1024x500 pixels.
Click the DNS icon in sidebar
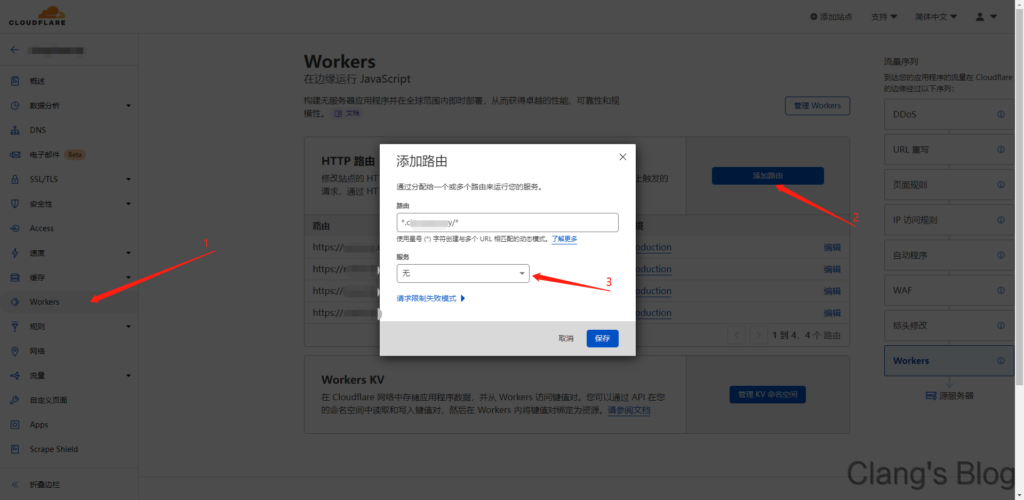(15, 130)
